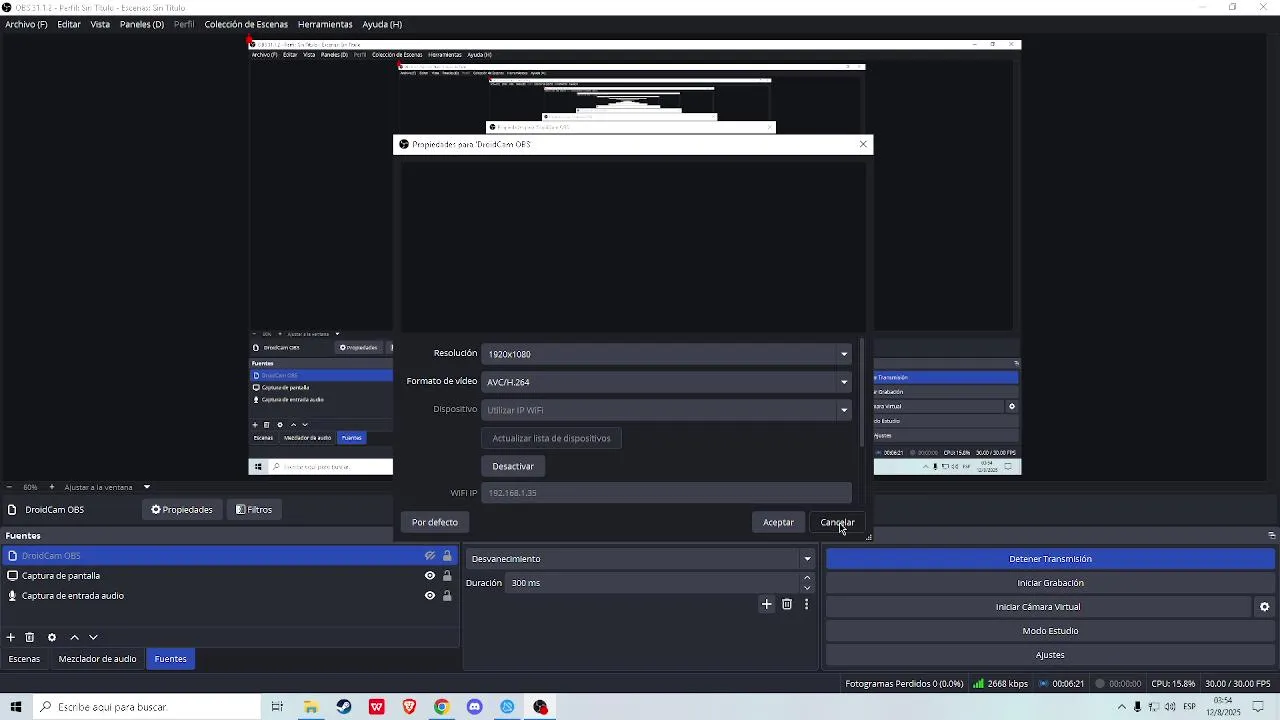Screen dimensions: 1280x720
Task: Hide the Captura de pantalla source
Action: click(430, 576)
